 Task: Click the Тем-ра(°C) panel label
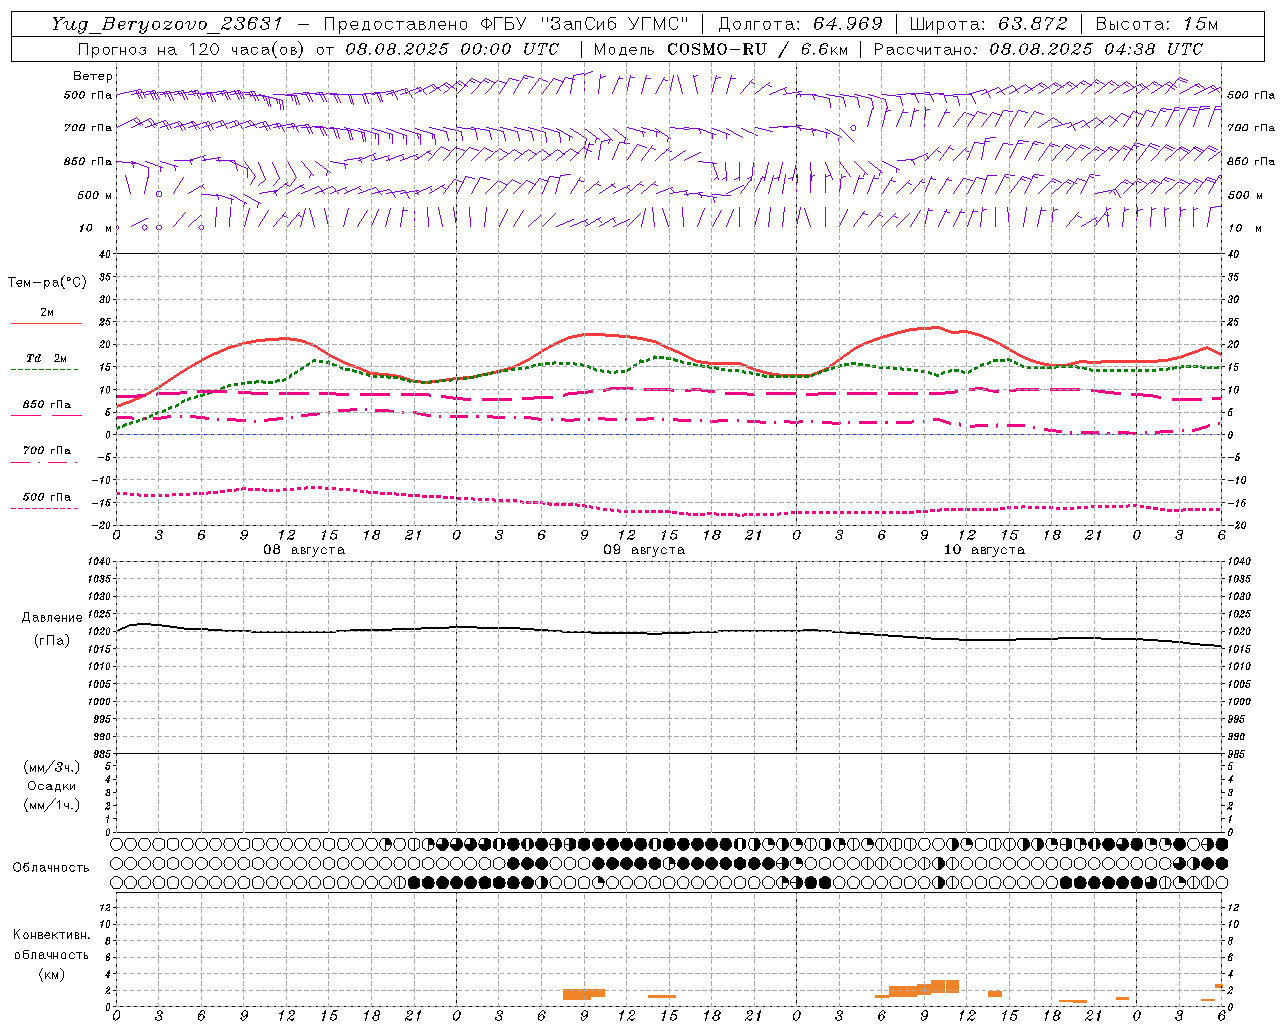coord(48,283)
